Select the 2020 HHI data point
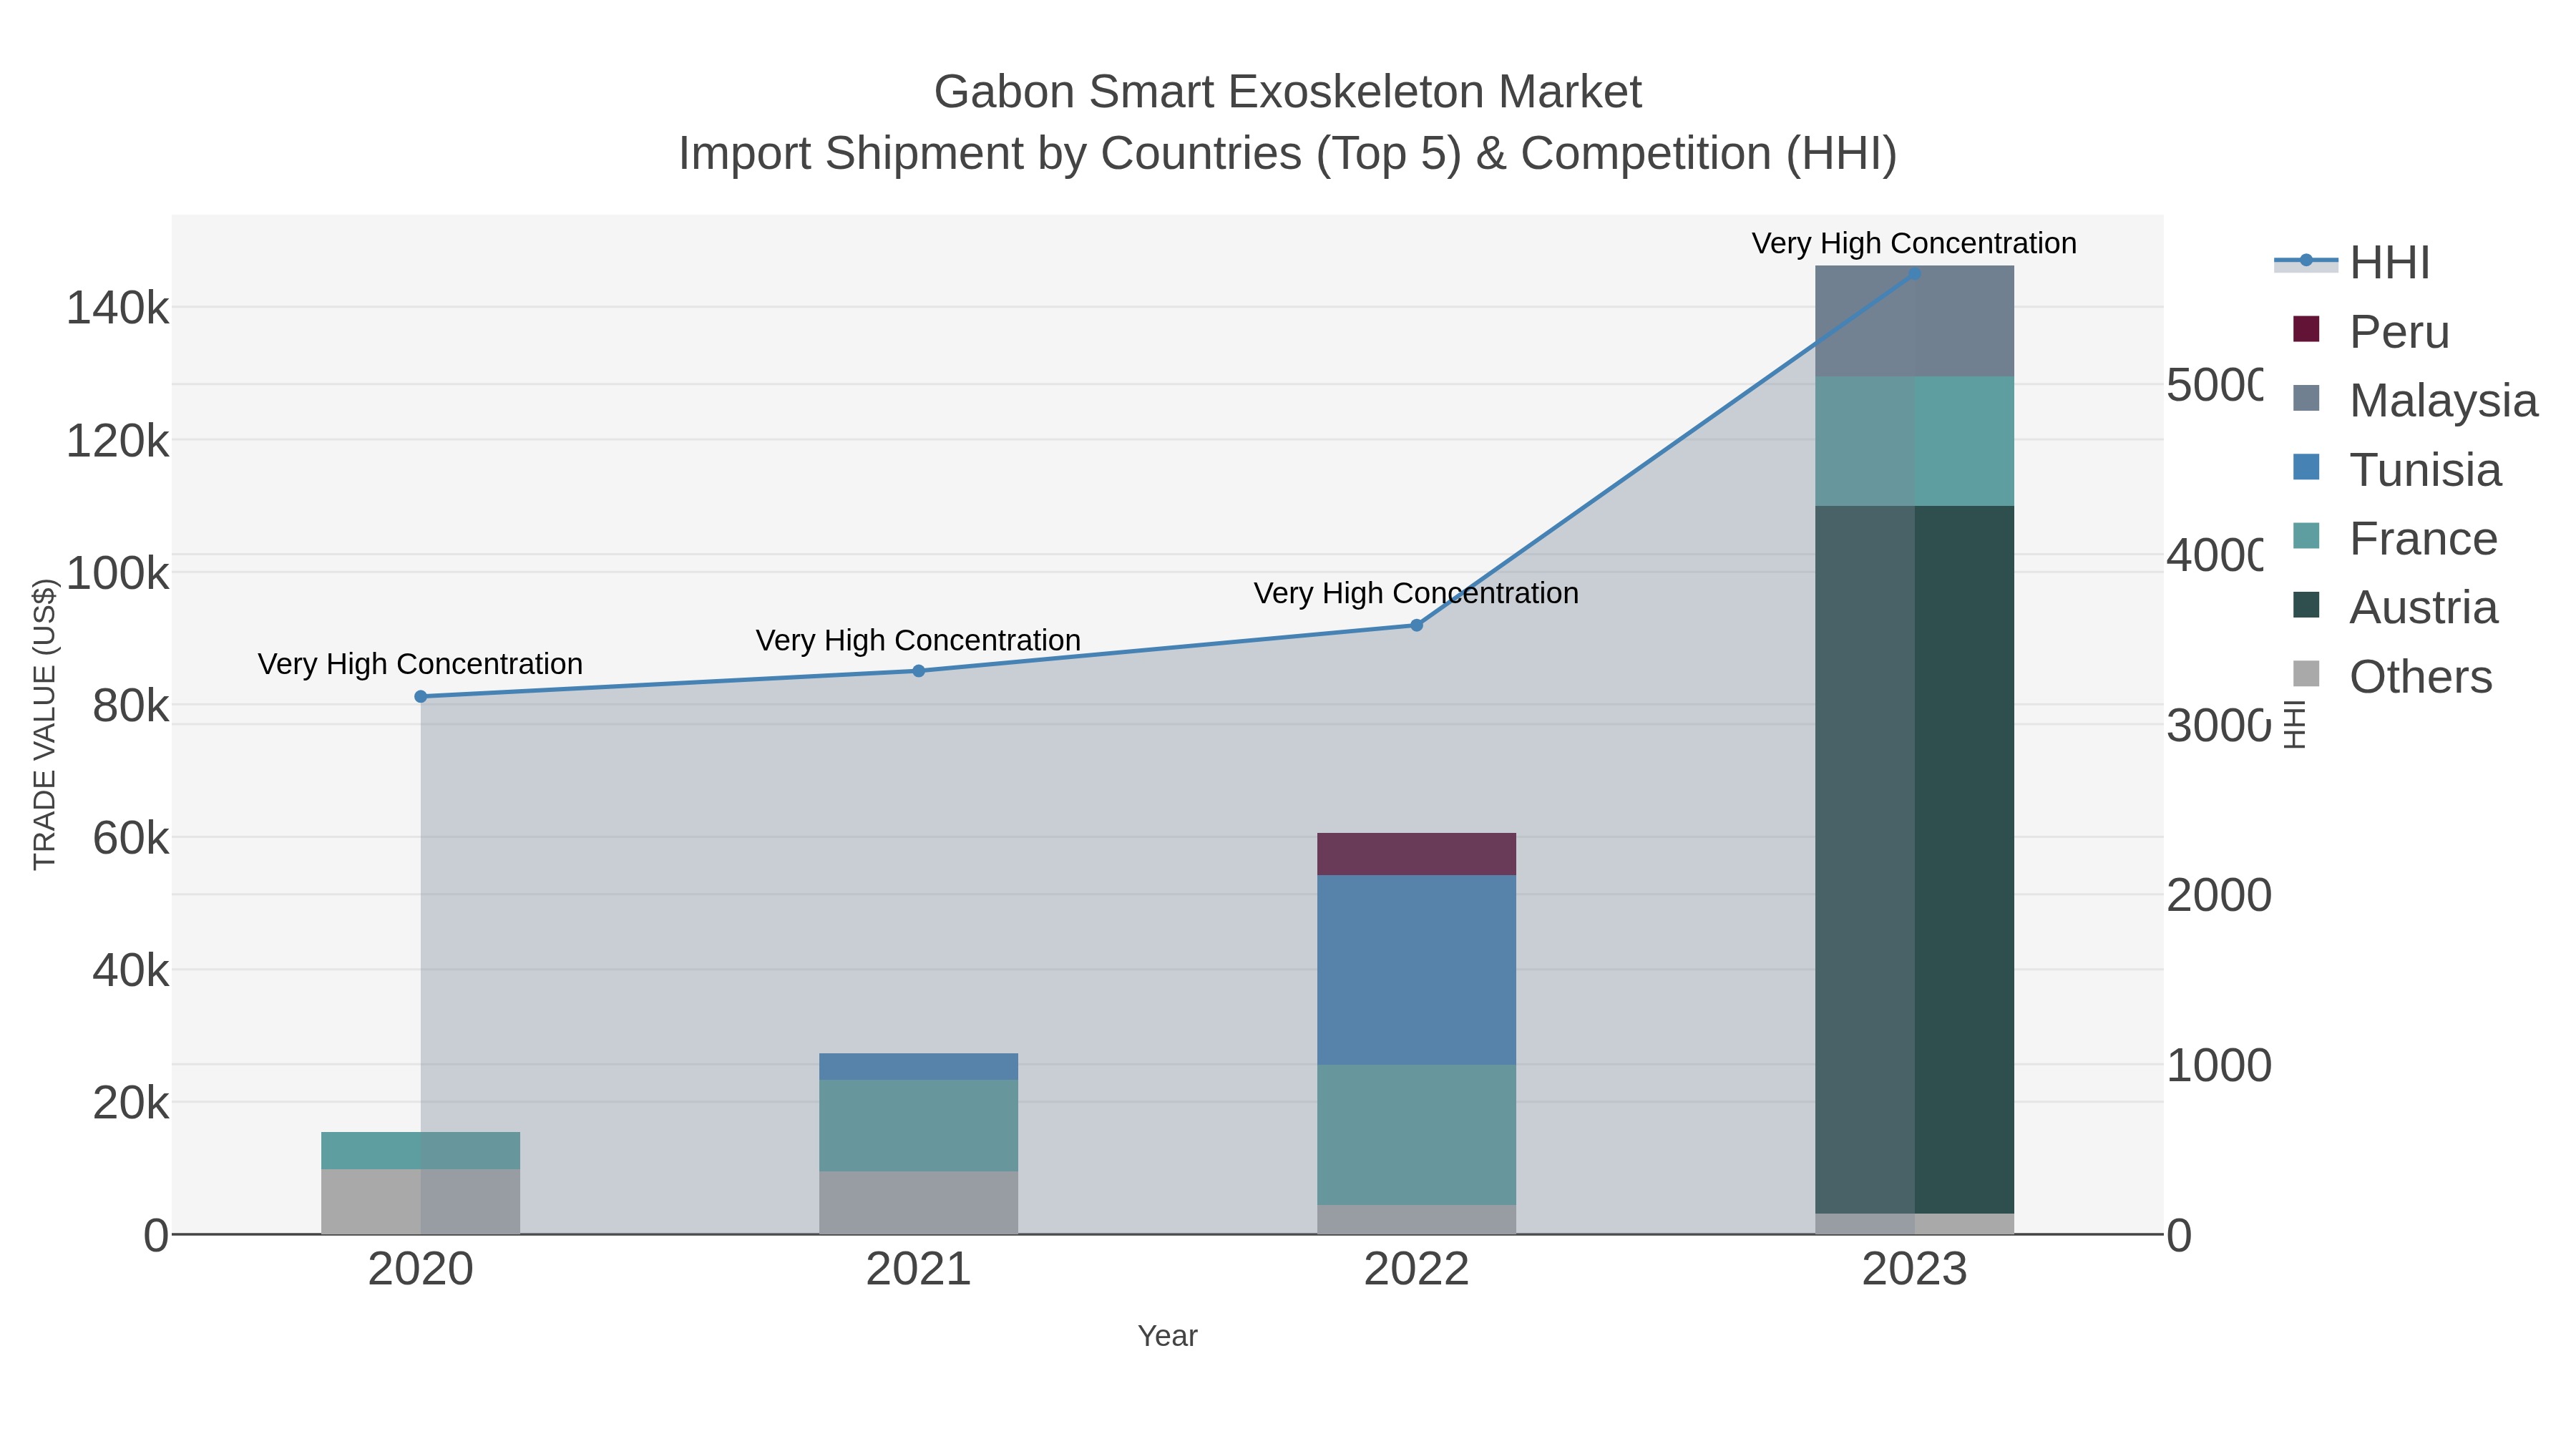 click(x=421, y=697)
